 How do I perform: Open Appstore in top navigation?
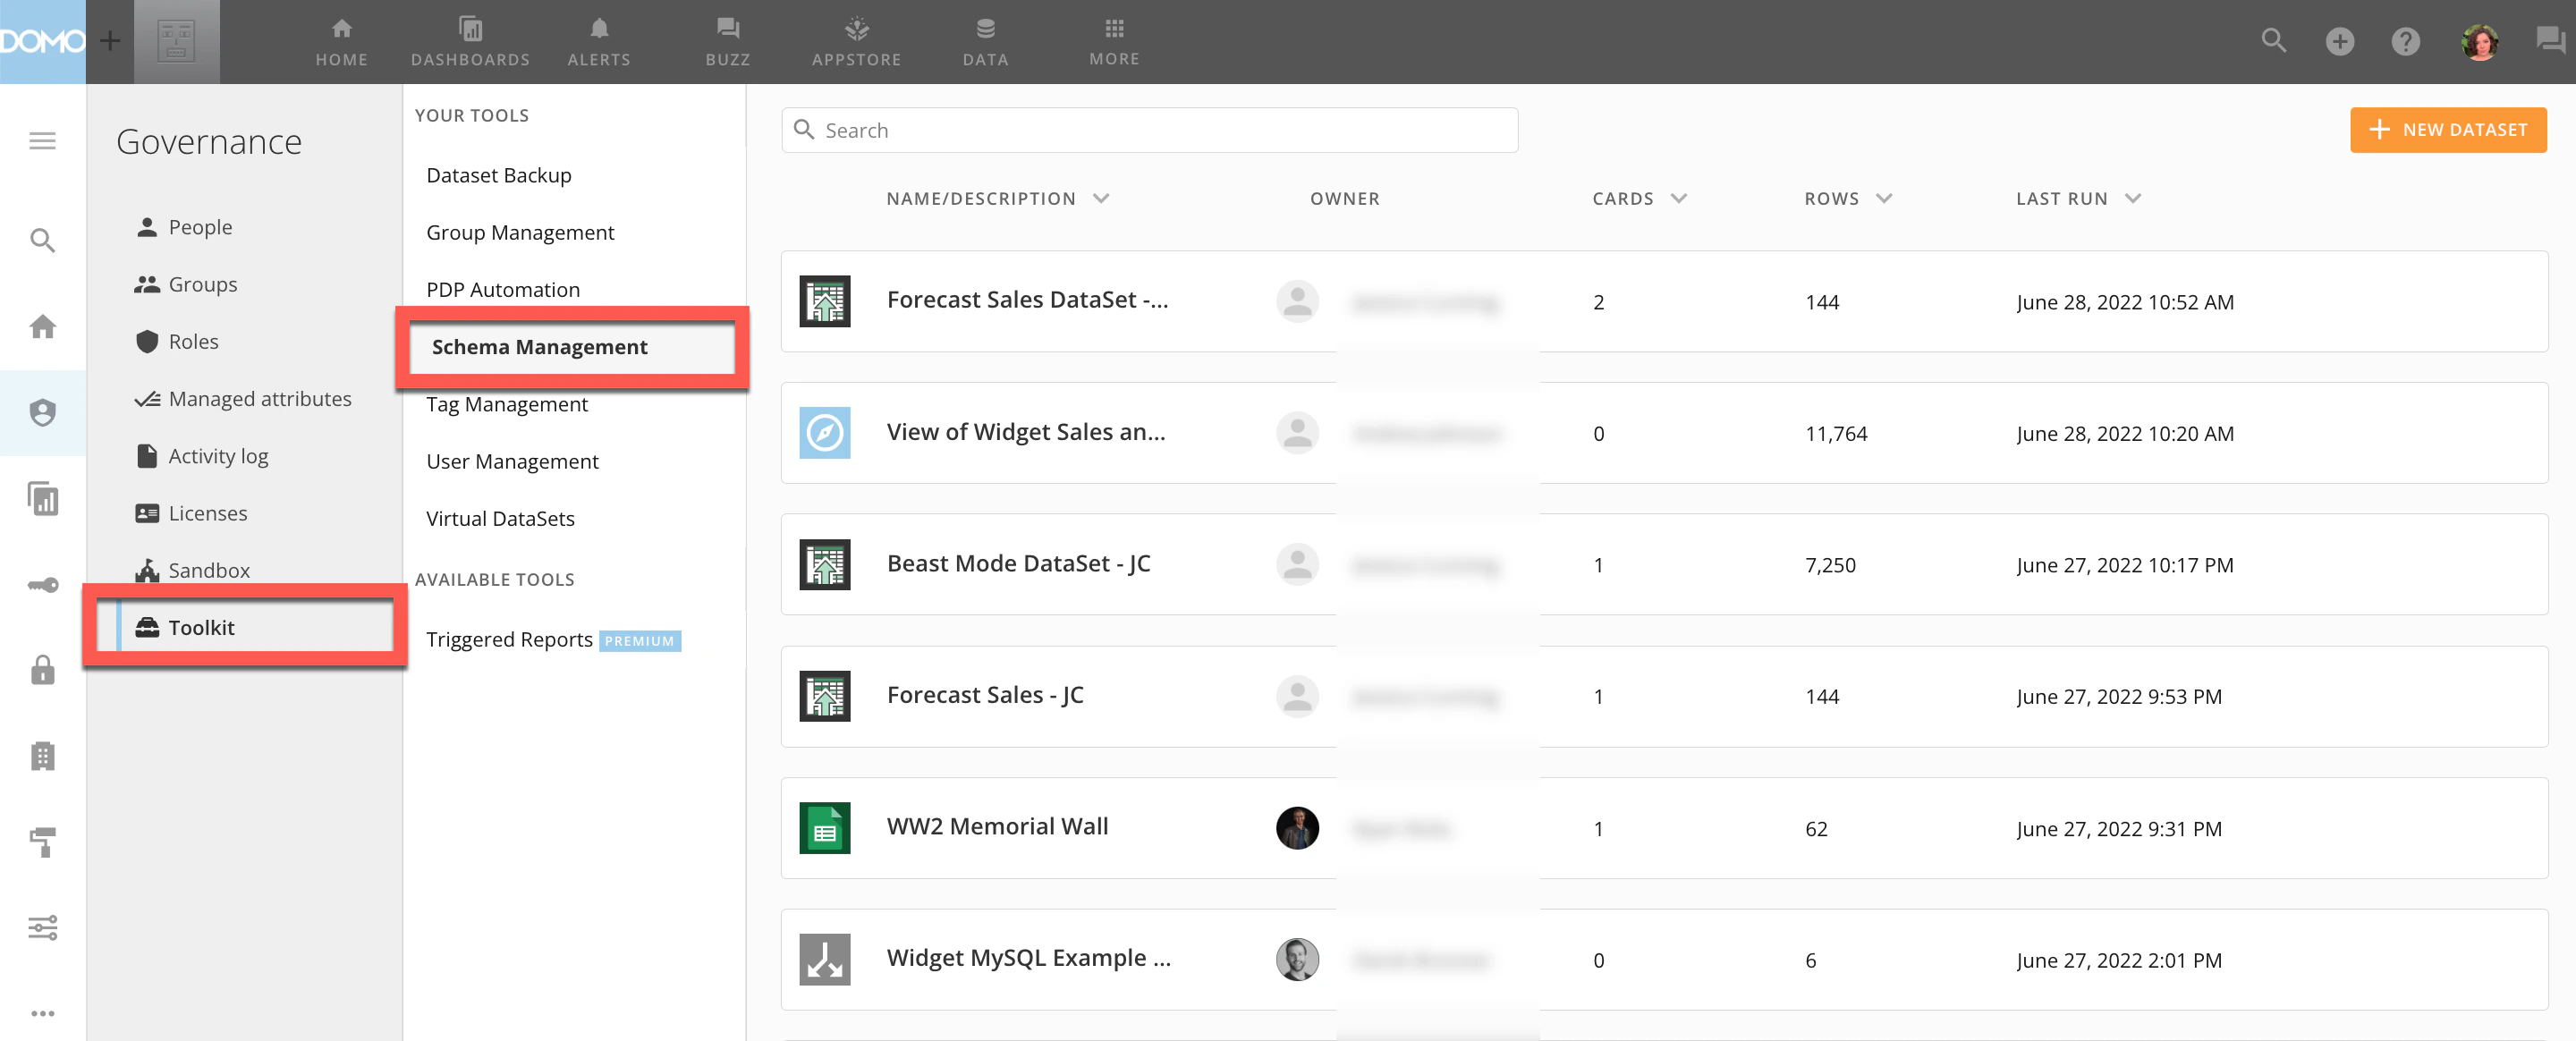[x=857, y=42]
